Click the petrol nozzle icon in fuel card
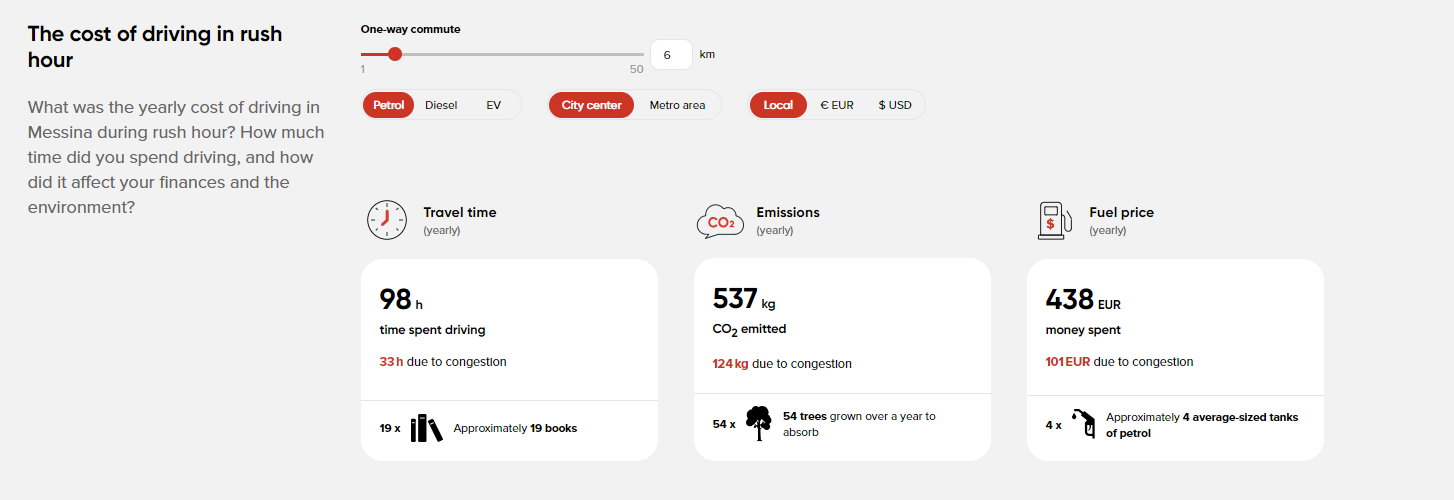This screenshot has width=1454, height=500. (1083, 424)
